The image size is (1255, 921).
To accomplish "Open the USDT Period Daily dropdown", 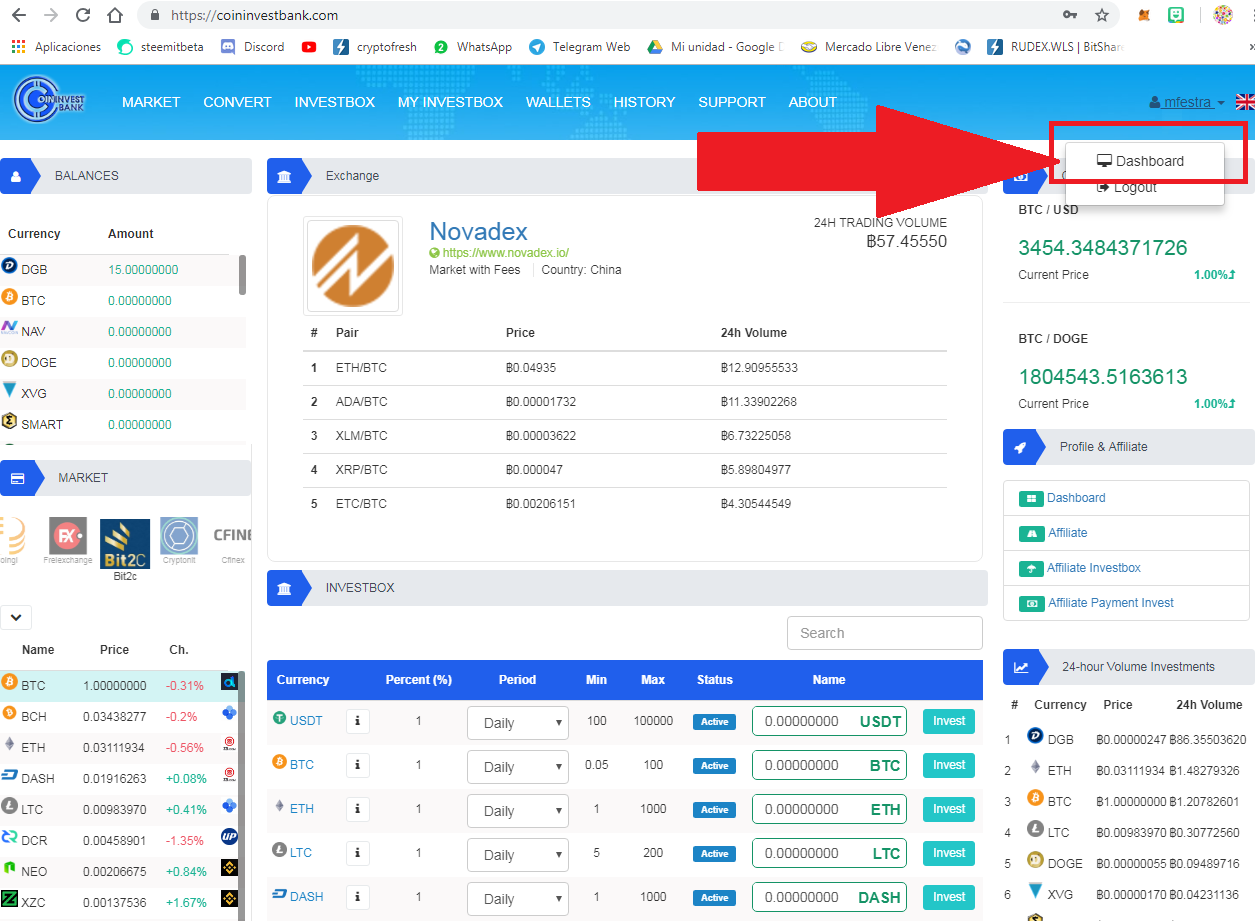I will [517, 723].
